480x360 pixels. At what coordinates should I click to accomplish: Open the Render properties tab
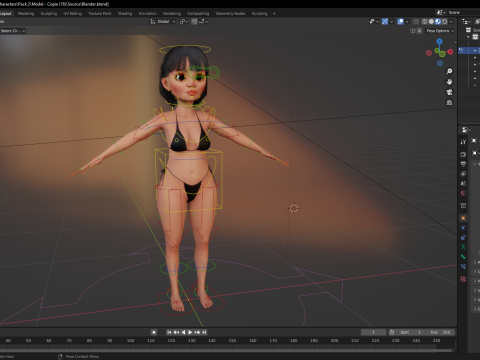463,154
